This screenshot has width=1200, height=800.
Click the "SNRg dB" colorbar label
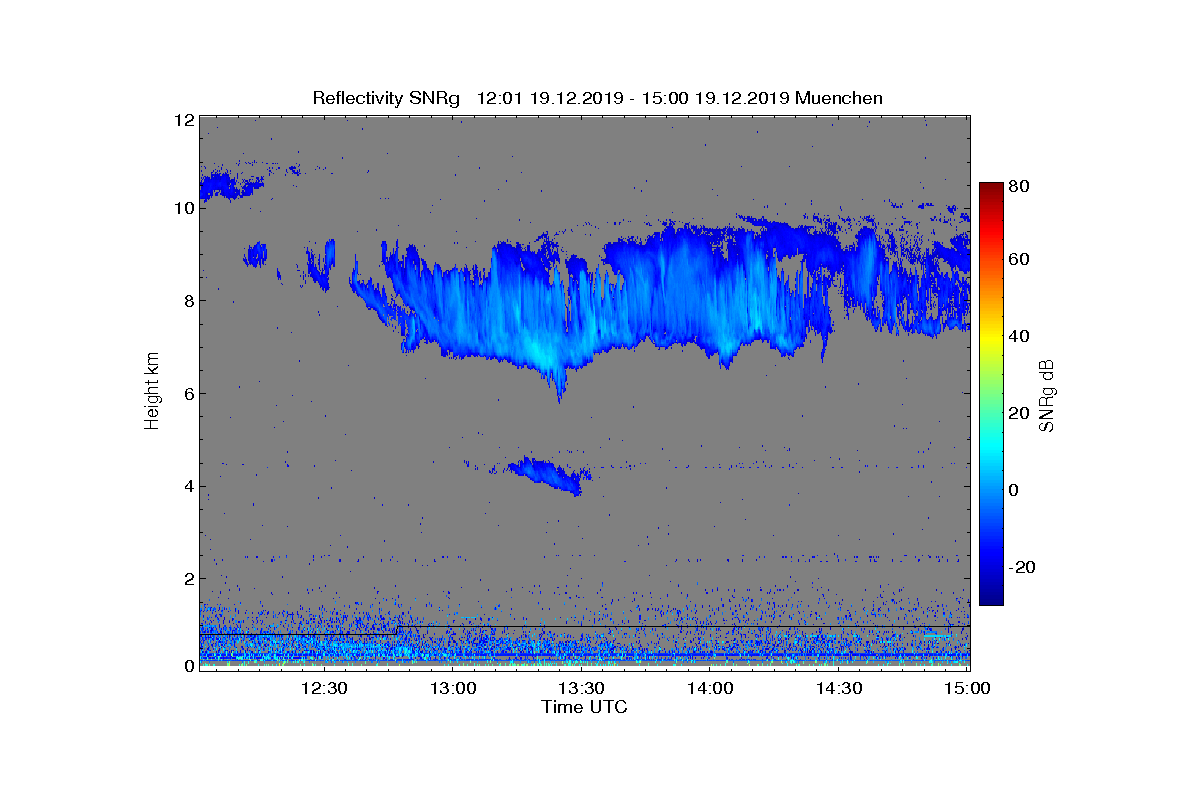click(x=1047, y=396)
